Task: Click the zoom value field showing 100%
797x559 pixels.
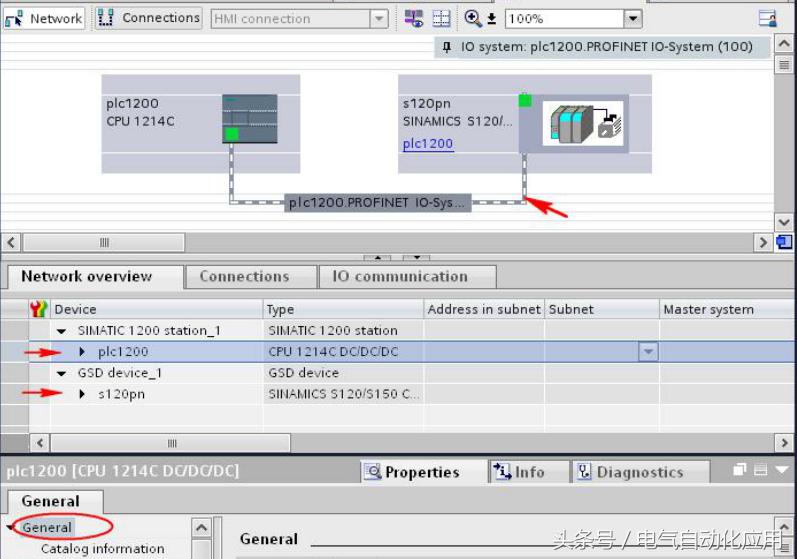Action: point(564,19)
